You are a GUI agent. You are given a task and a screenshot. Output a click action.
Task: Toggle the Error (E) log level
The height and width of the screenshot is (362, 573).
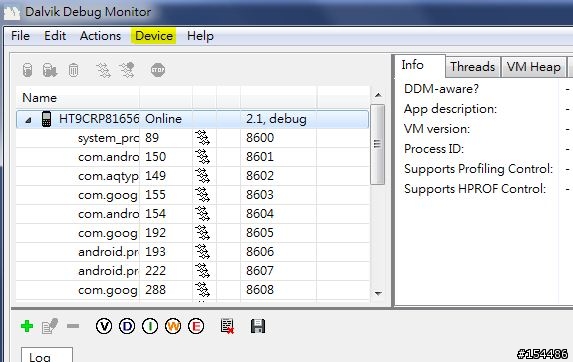click(196, 326)
